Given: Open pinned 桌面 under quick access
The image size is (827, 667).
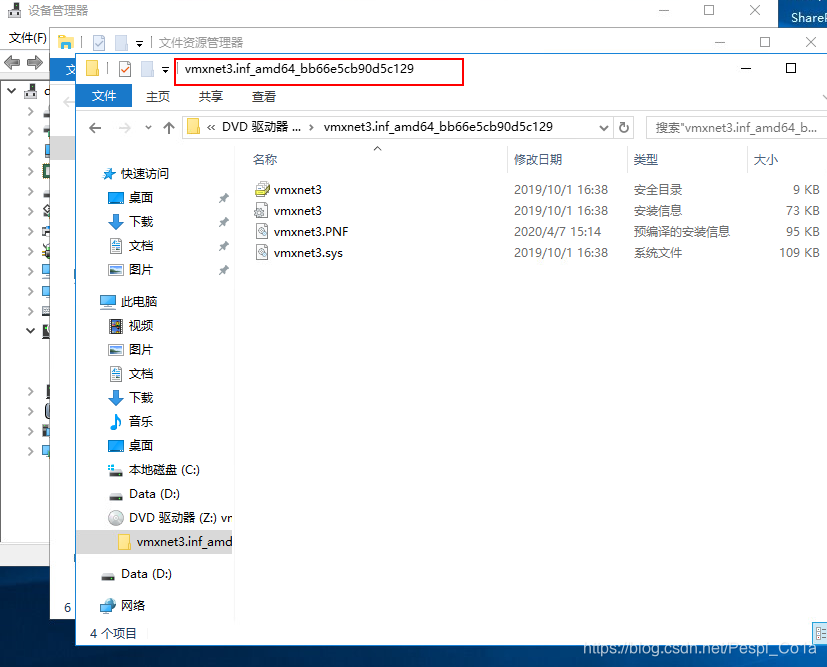Looking at the screenshot, I should click(141, 198).
